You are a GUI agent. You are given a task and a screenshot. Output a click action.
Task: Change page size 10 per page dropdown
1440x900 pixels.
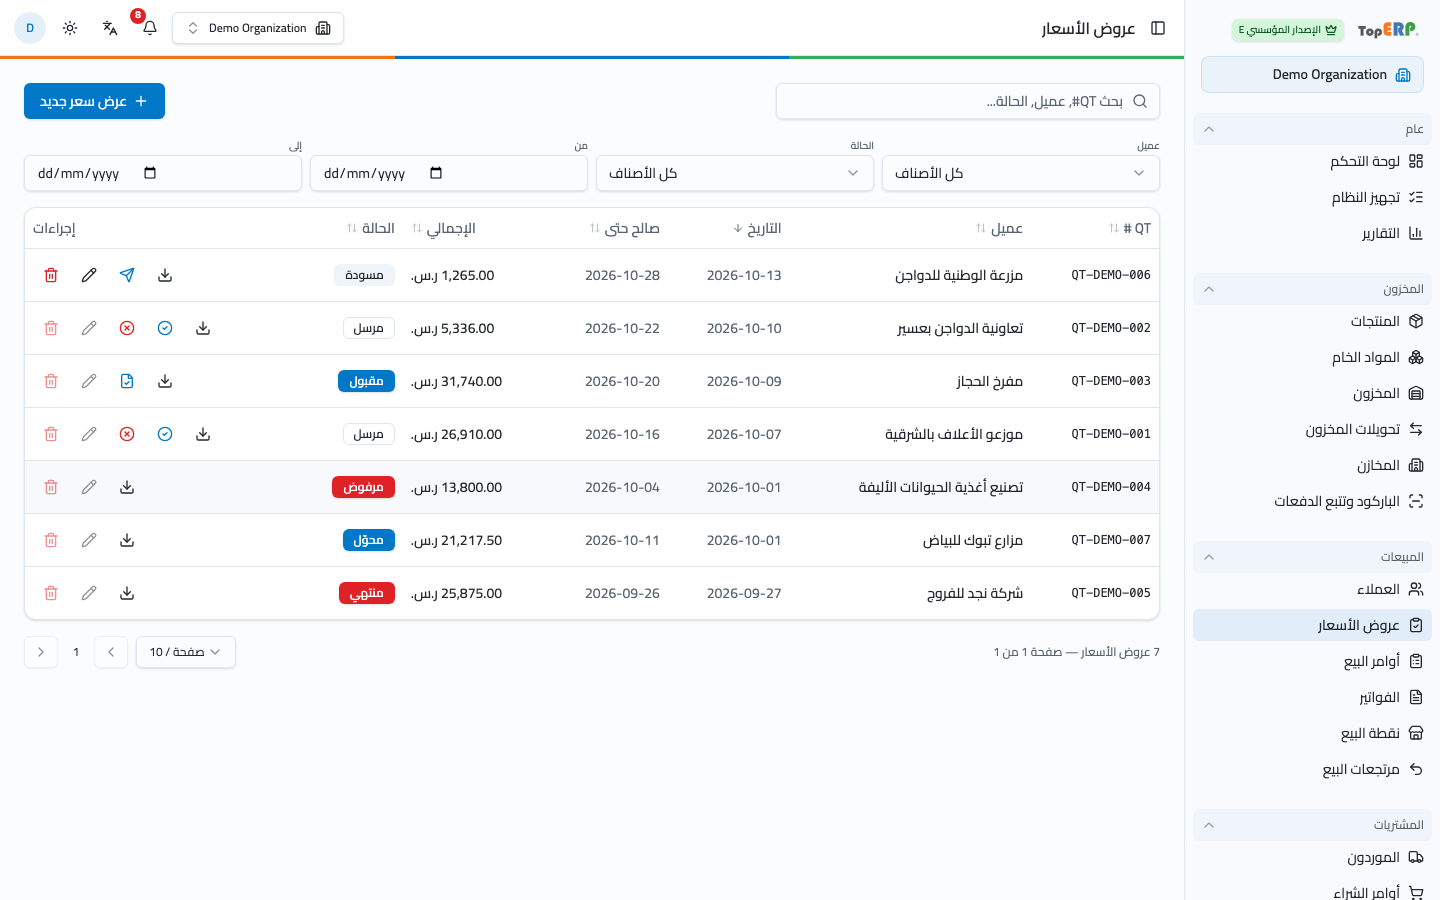coord(186,652)
